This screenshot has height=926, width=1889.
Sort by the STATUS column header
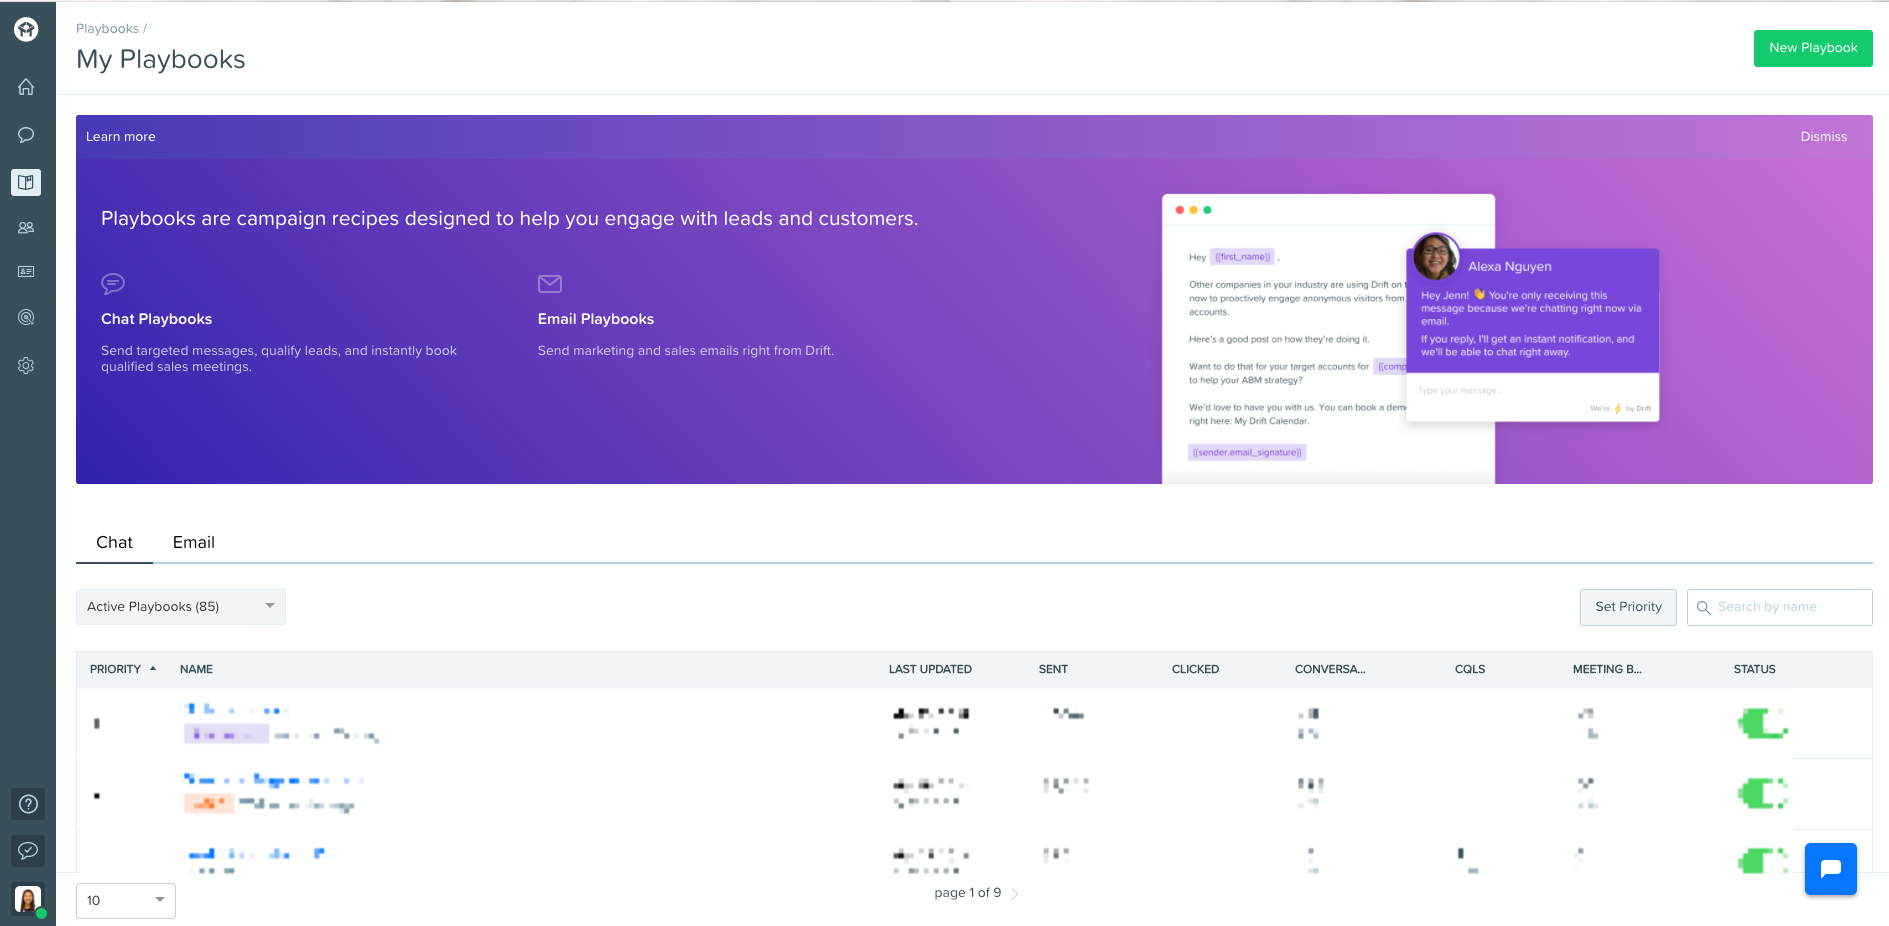[x=1755, y=669]
